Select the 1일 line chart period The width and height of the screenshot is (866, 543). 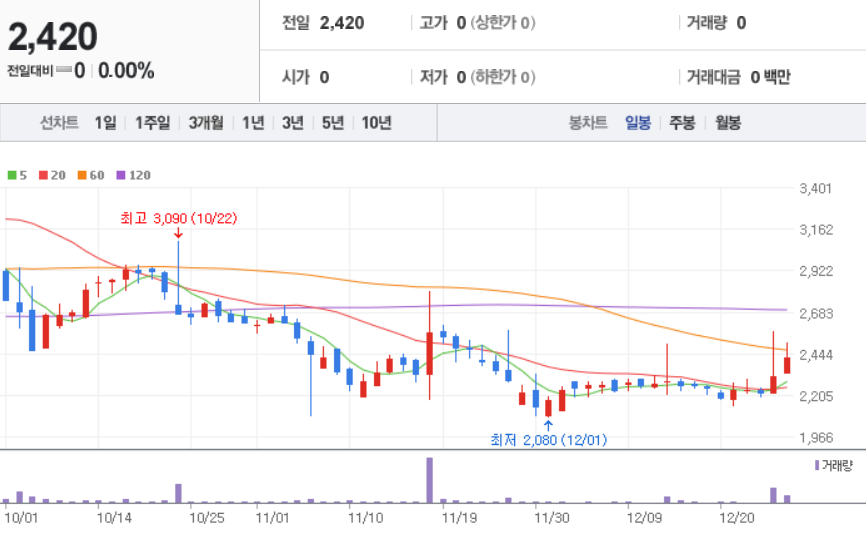tap(105, 123)
